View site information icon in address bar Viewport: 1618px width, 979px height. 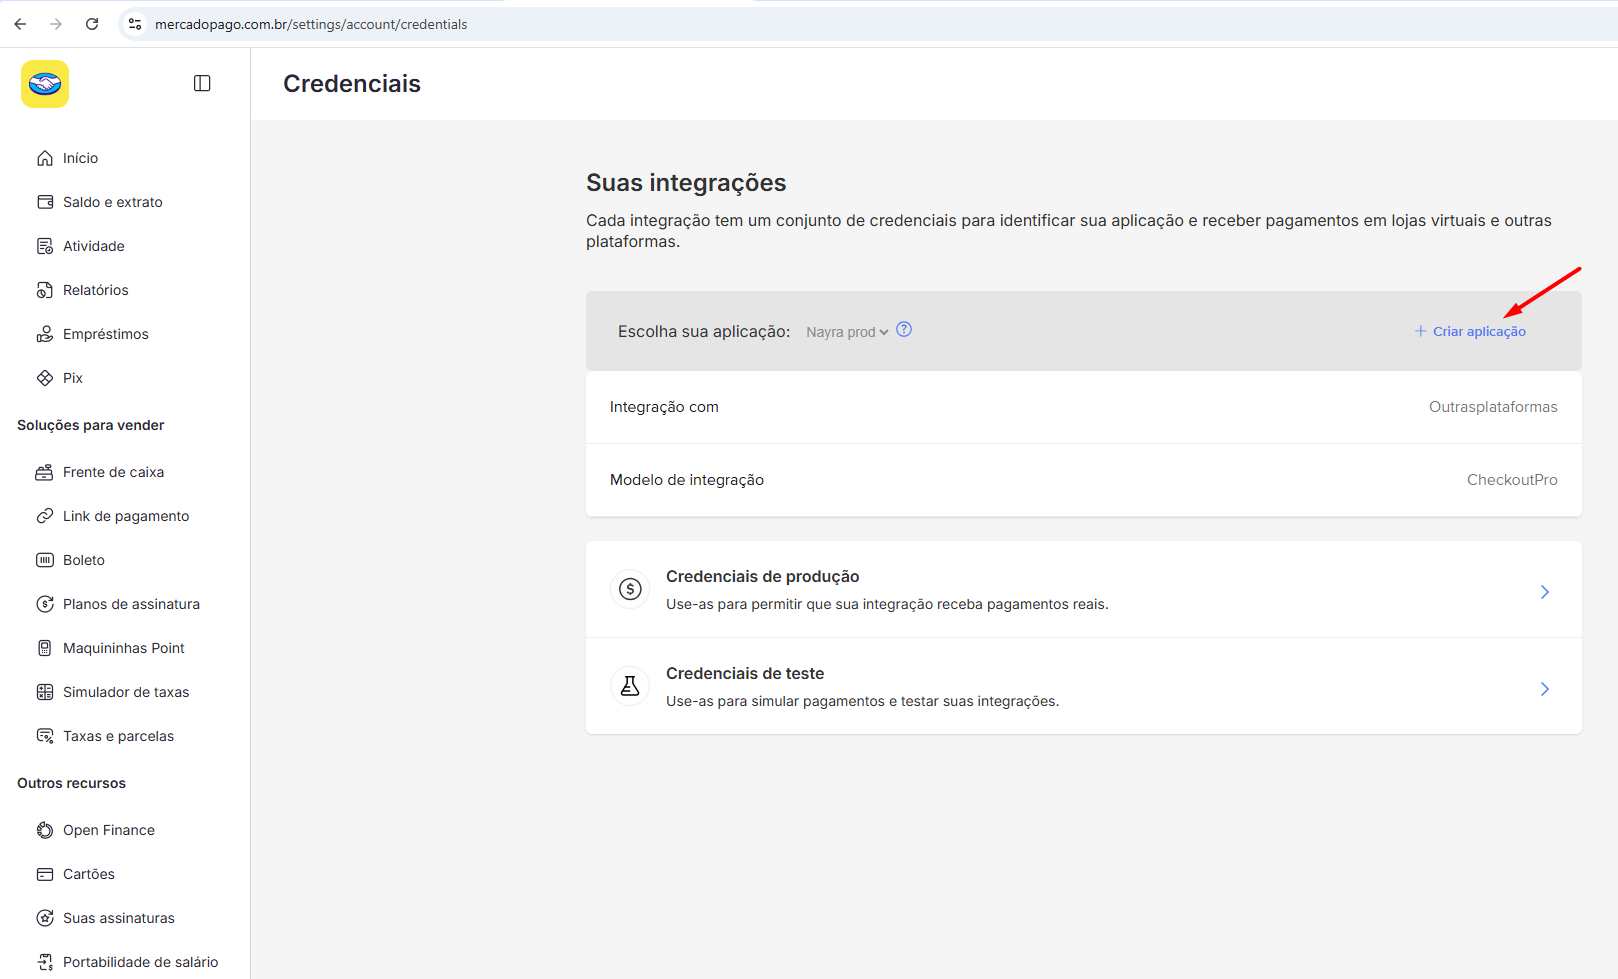coord(135,24)
